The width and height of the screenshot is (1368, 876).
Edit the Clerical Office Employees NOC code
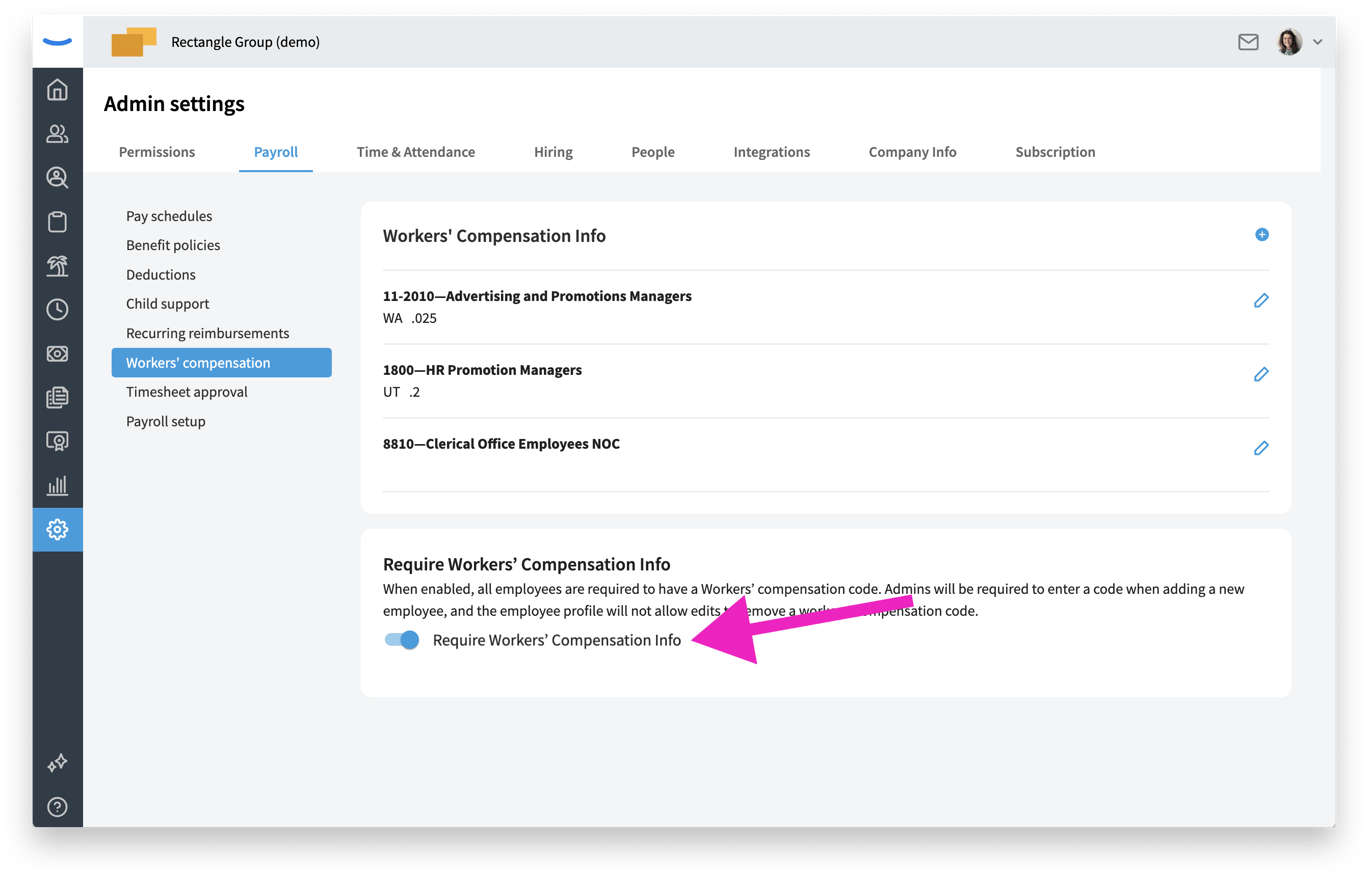pos(1261,449)
